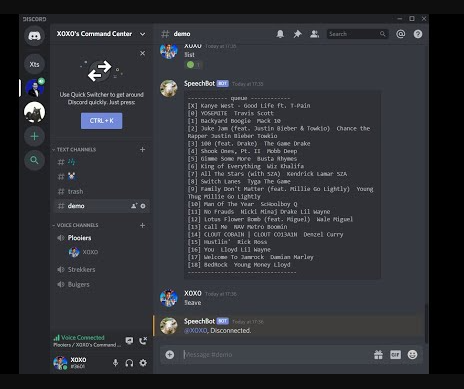This screenshot has height=389, width=464.
Task: Open Discord home direct messages icon
Action: [x=34, y=36]
